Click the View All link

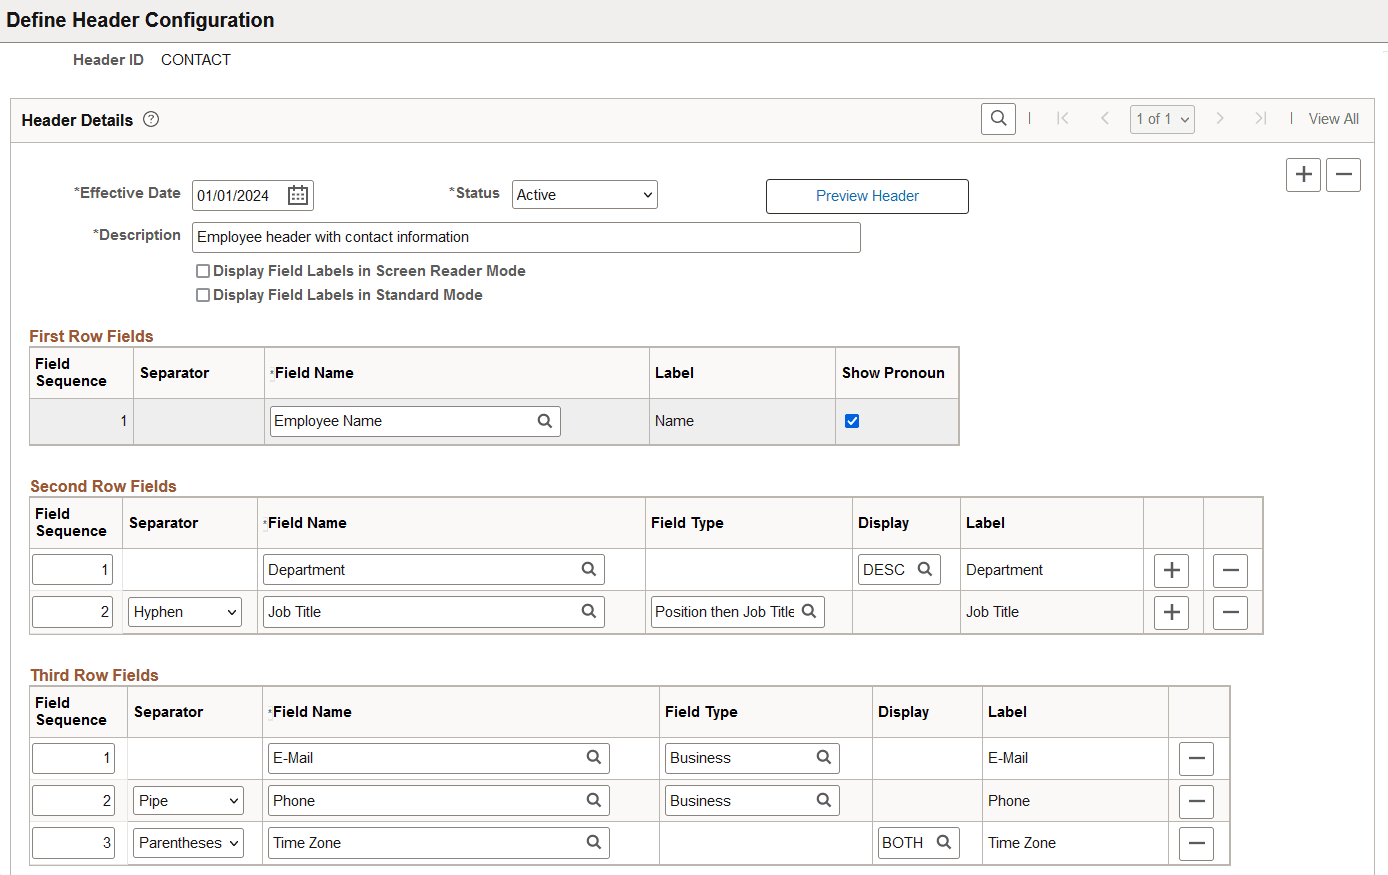coord(1333,118)
